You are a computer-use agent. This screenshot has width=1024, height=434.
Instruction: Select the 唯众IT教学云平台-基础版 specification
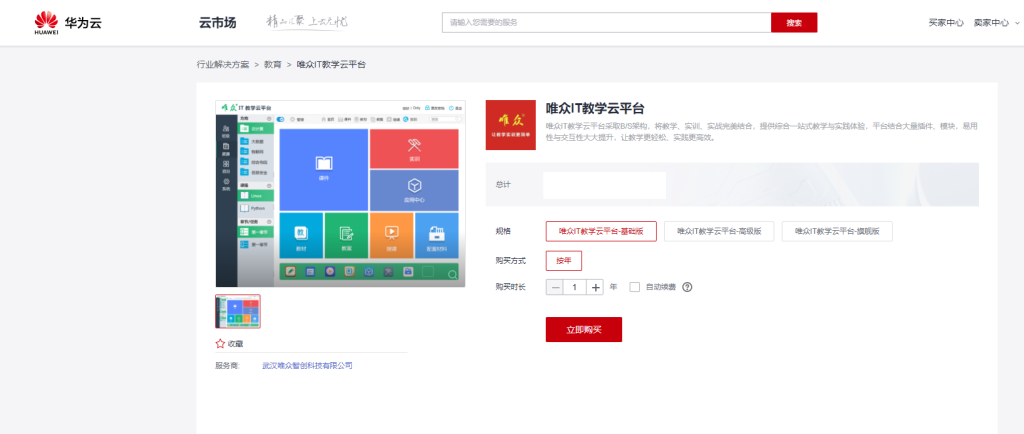pos(601,231)
